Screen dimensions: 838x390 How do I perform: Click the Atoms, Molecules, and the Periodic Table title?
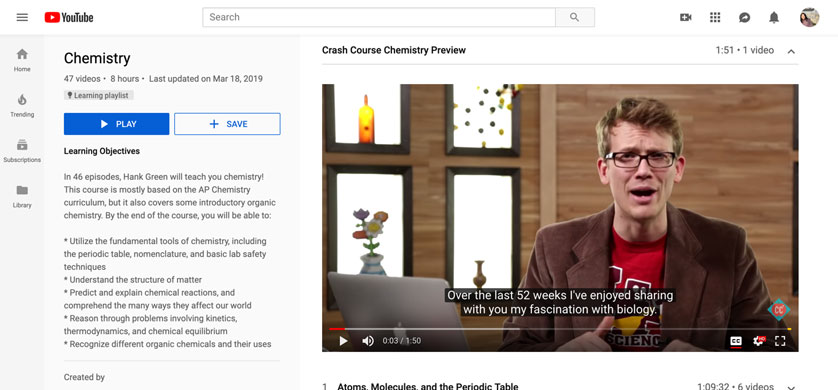(428, 386)
